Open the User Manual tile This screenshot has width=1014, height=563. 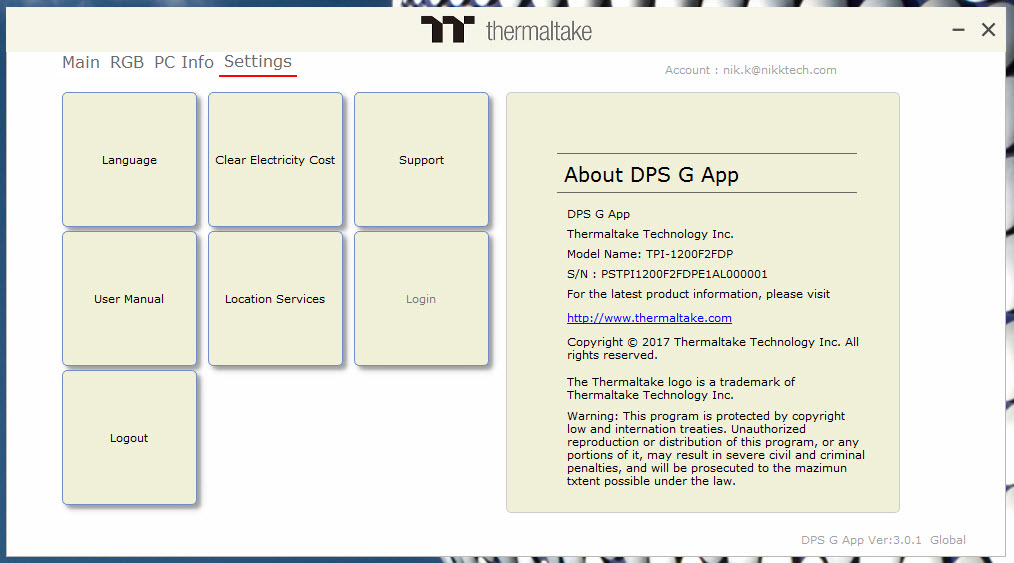(129, 299)
